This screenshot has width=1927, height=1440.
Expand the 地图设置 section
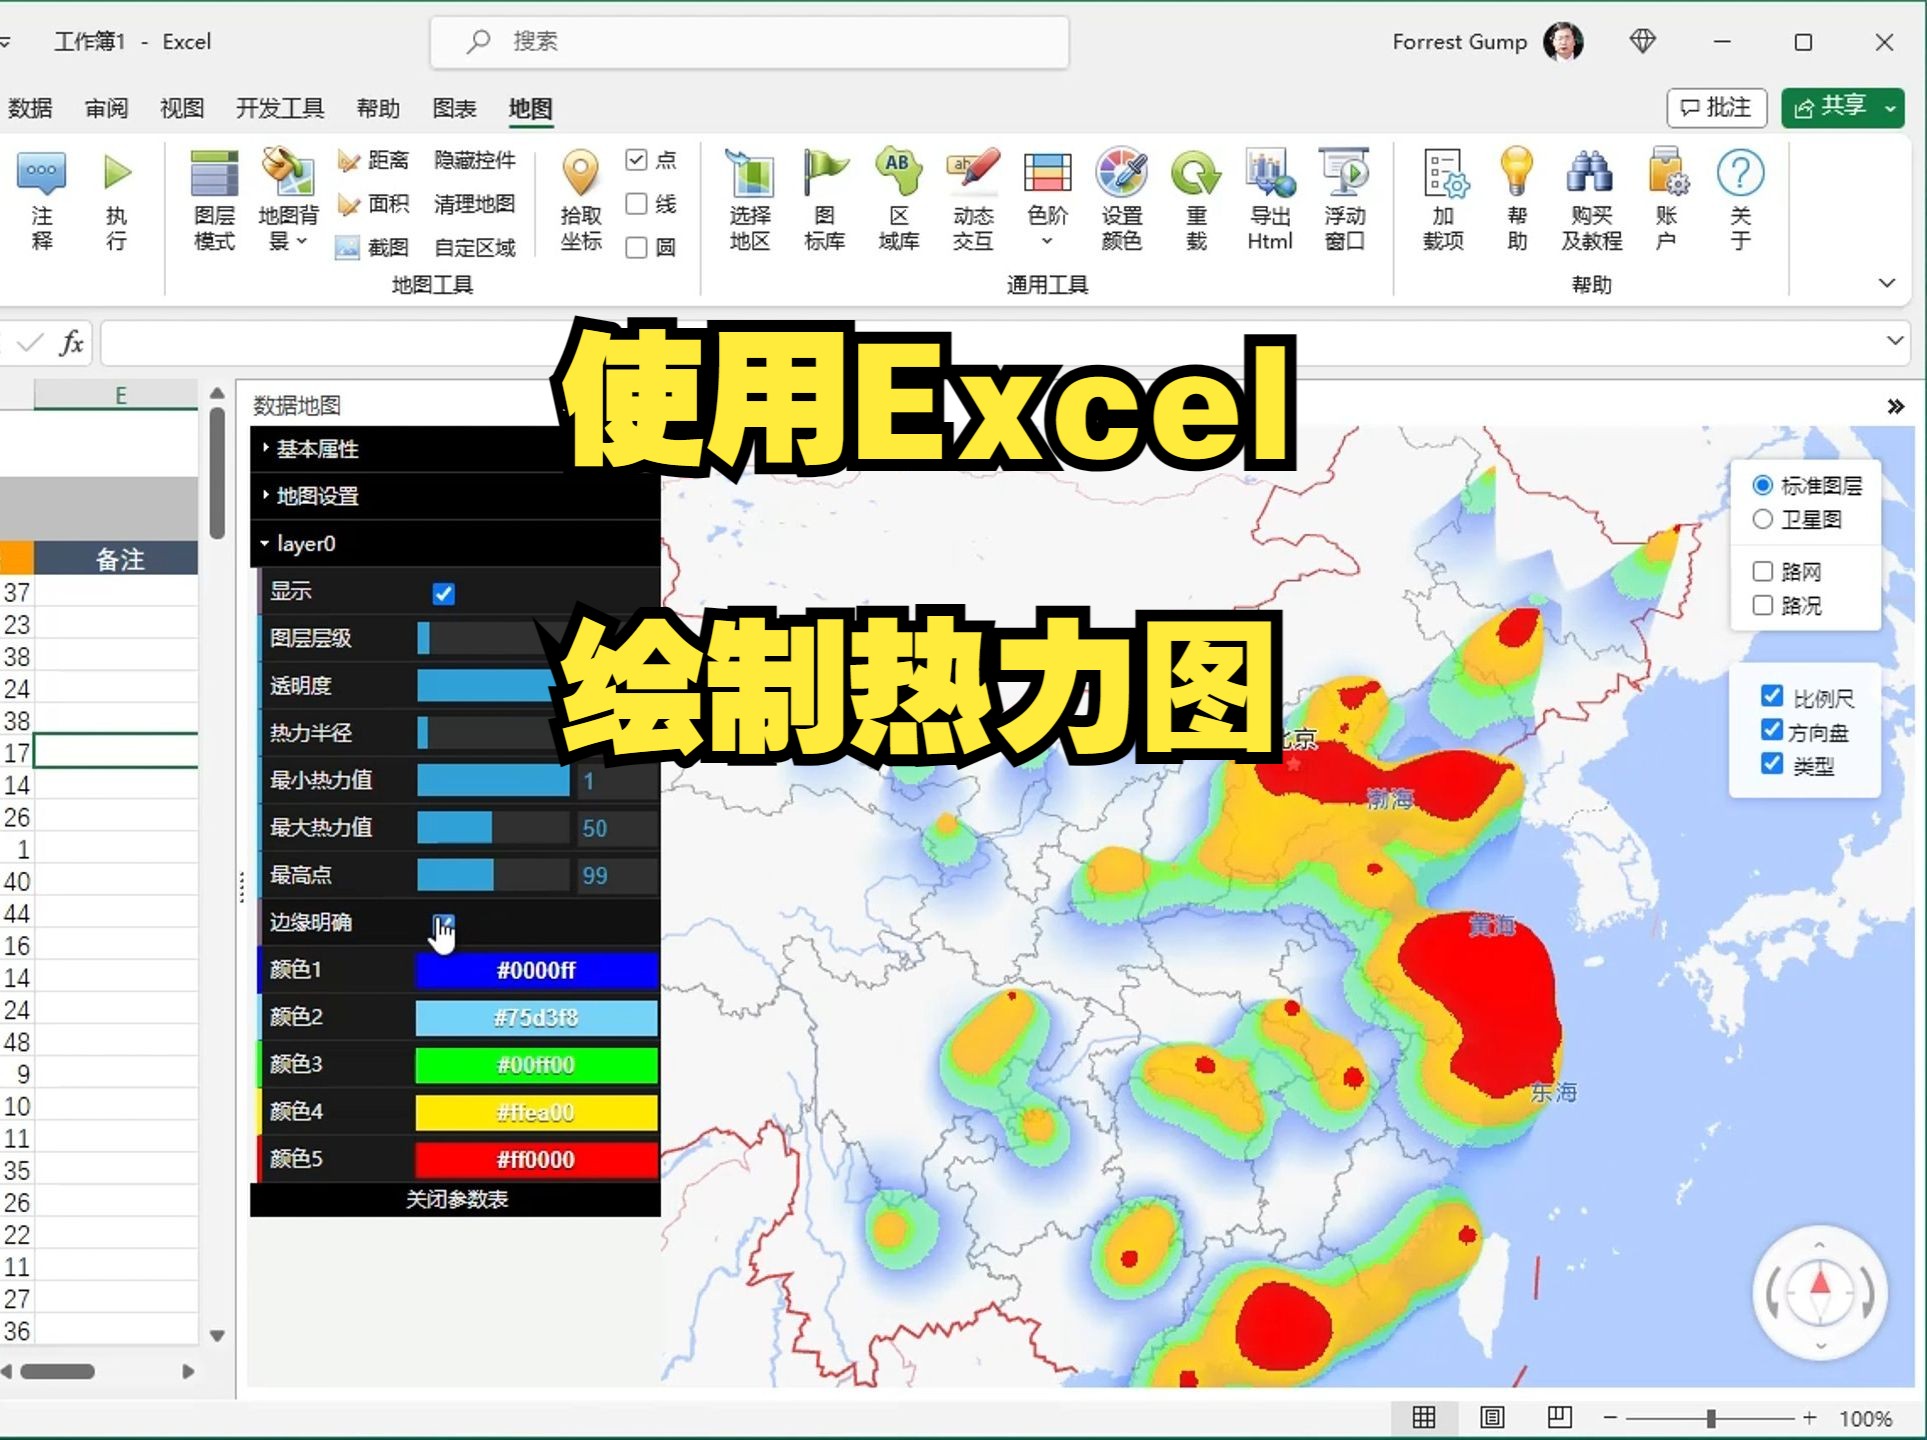coord(455,496)
